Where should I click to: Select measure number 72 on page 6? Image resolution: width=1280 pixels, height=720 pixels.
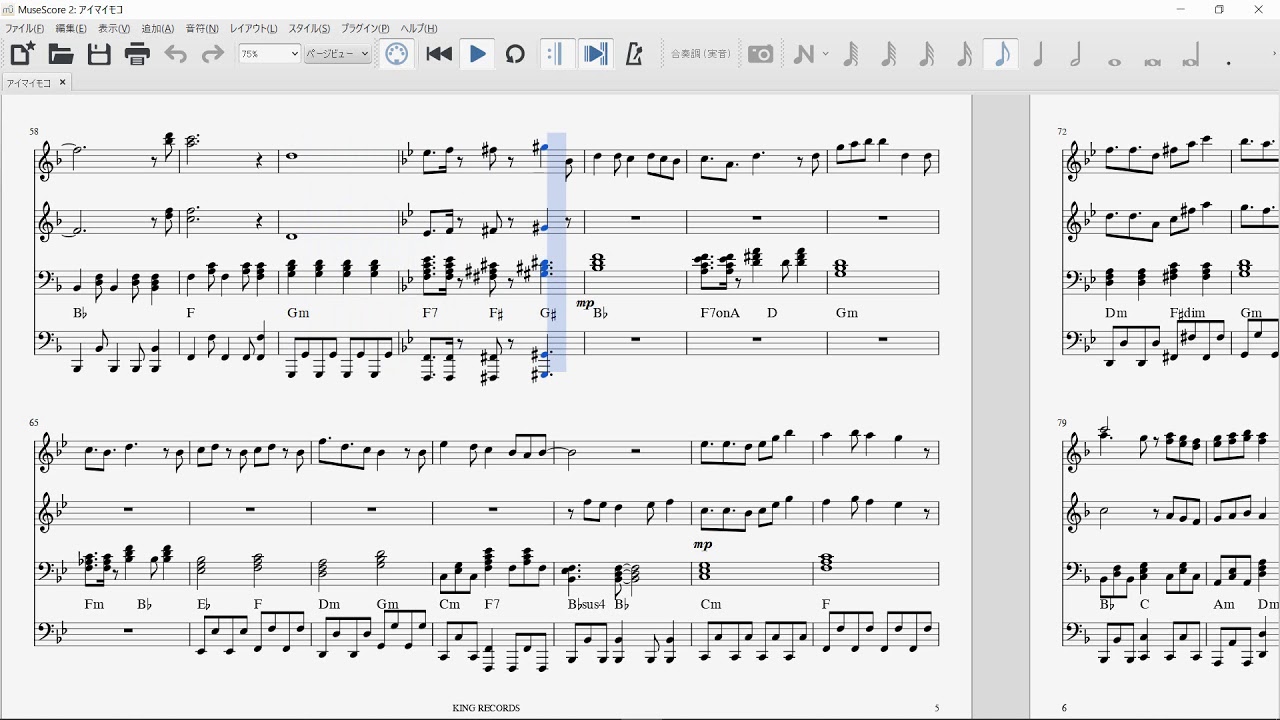(1062, 132)
